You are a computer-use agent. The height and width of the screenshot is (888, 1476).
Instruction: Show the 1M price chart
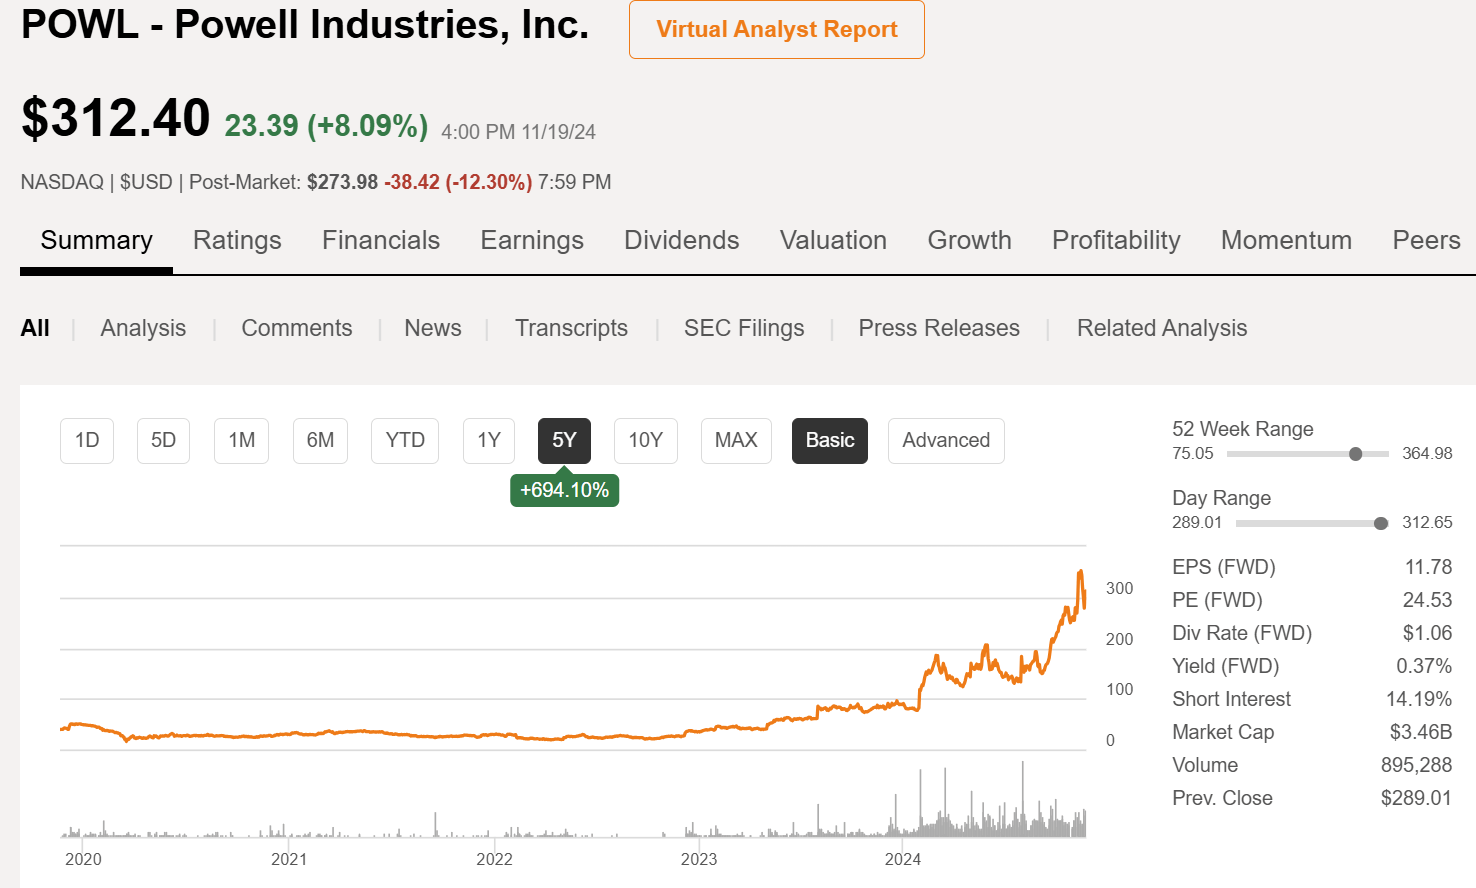click(240, 440)
